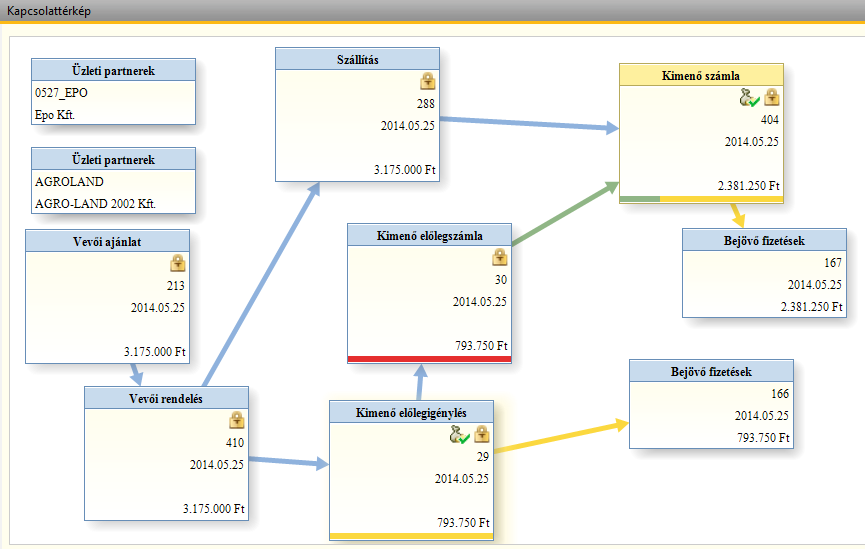Viewport: 865px width, 549px height.
Task: Select the Vevői rendelés header
Action: [x=167, y=398]
